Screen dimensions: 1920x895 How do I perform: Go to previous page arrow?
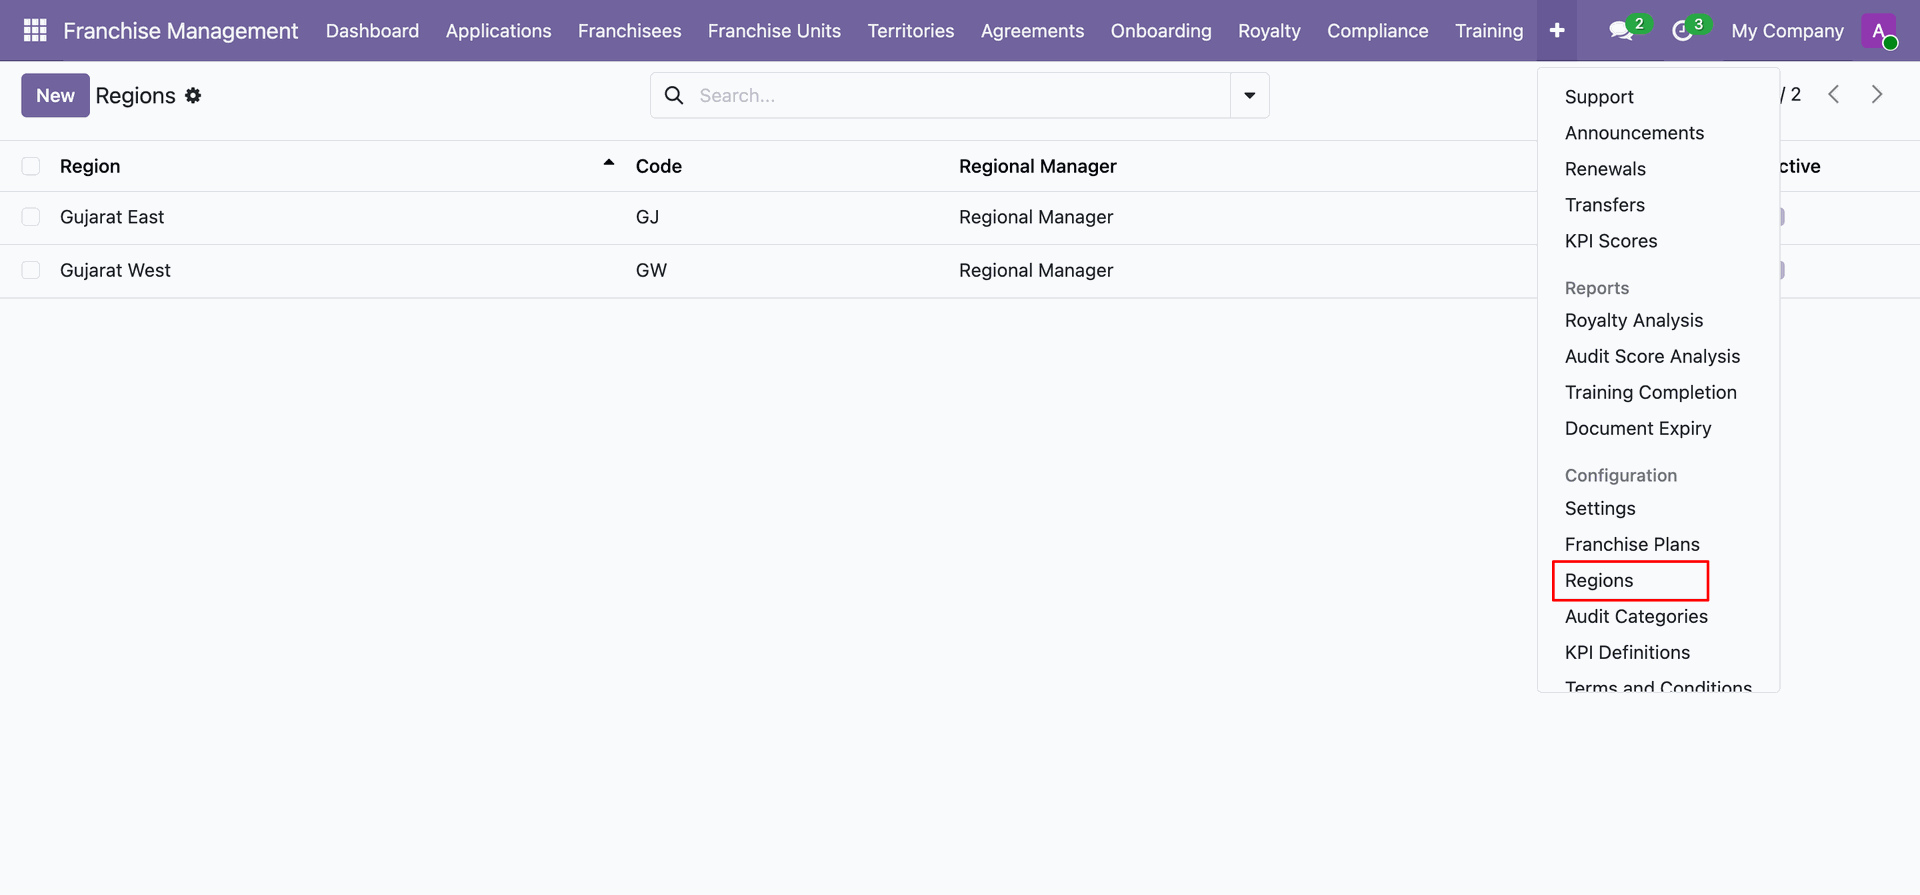point(1833,94)
